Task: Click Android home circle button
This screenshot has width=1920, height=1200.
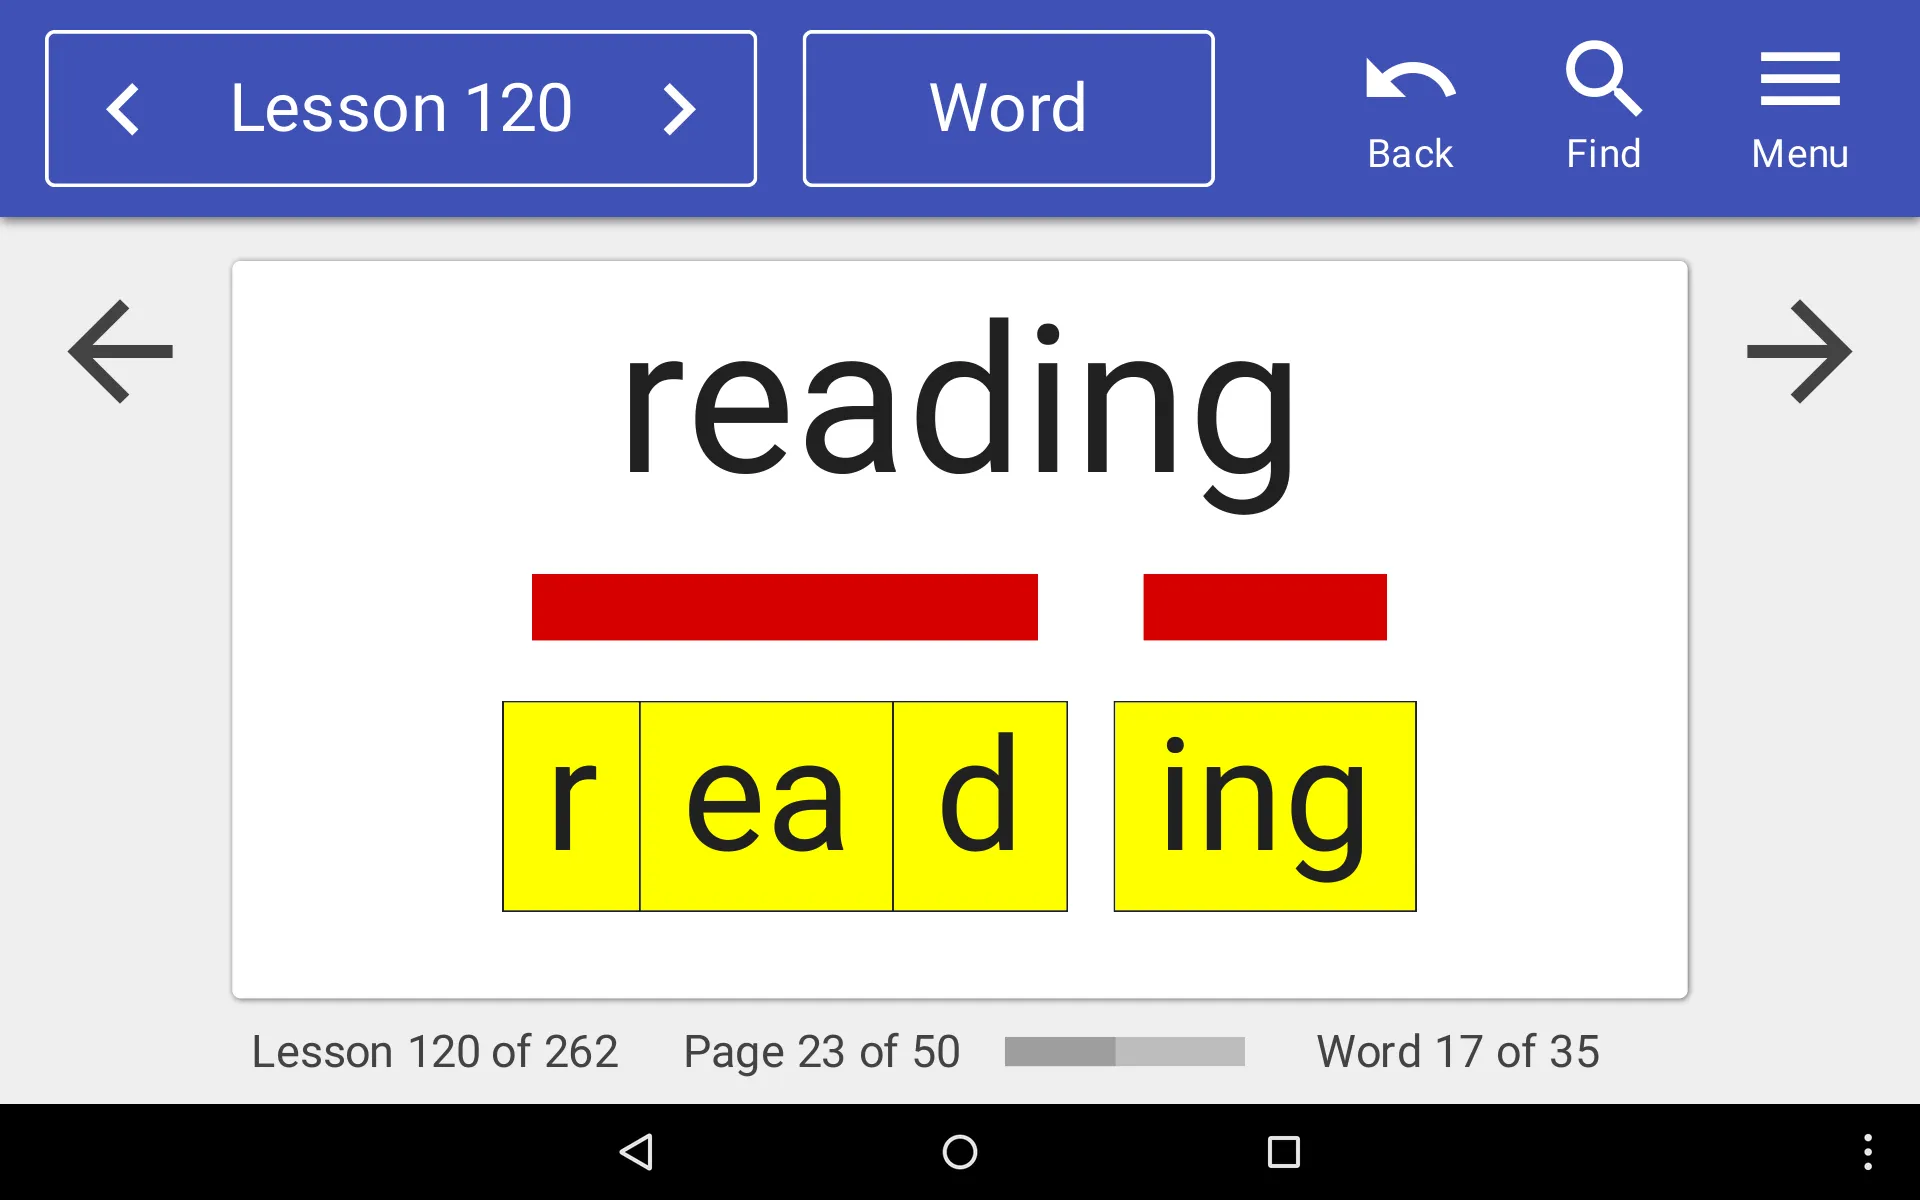Action: coord(959,1152)
